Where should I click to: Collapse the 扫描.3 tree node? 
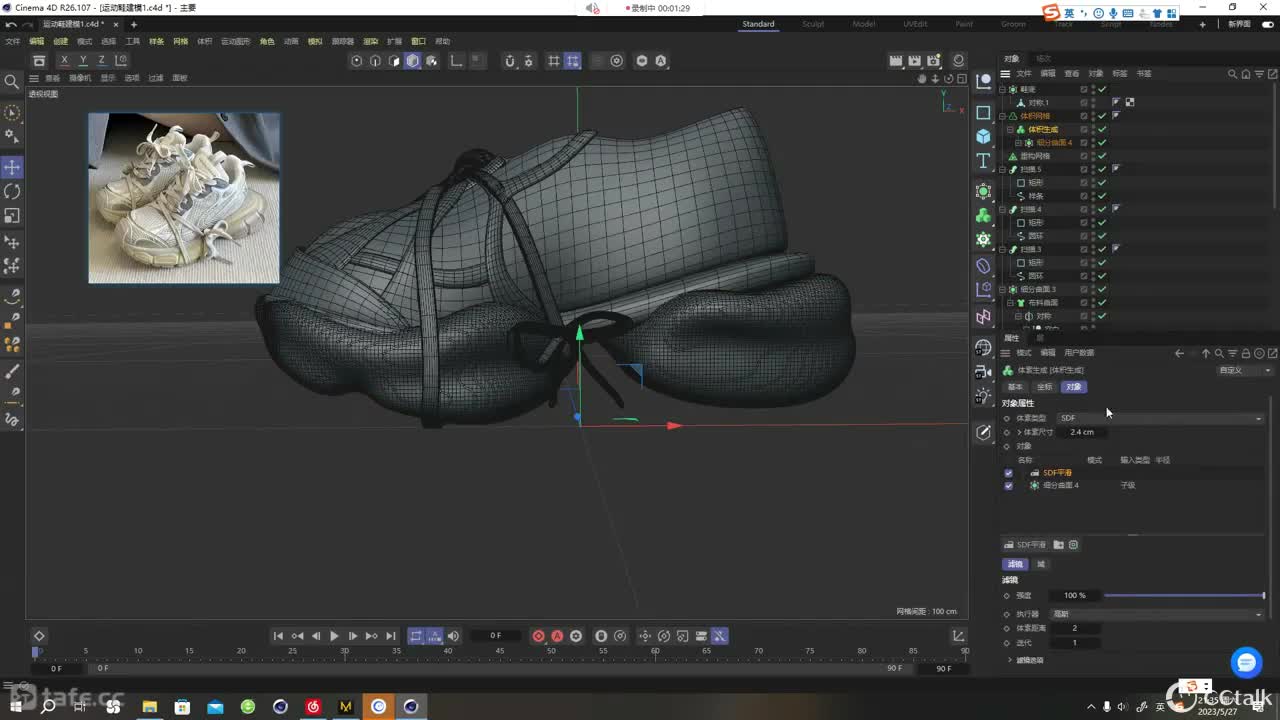pyautogui.click(x=1004, y=249)
